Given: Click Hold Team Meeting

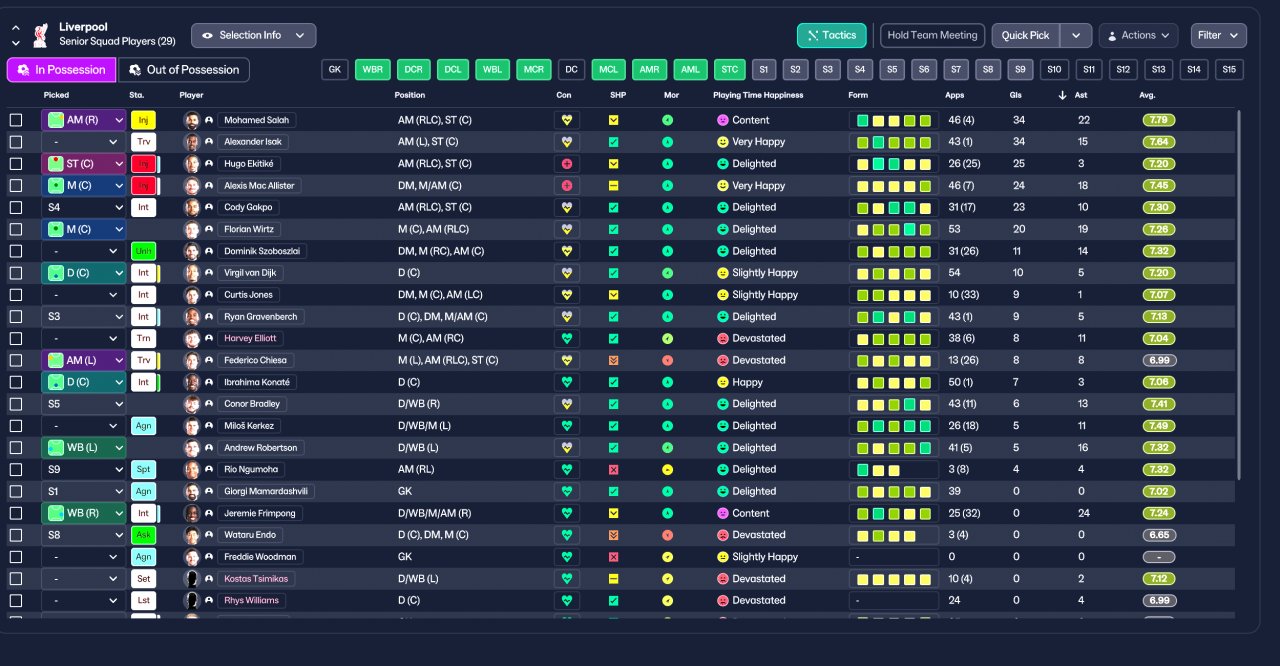Looking at the screenshot, I should coord(932,35).
